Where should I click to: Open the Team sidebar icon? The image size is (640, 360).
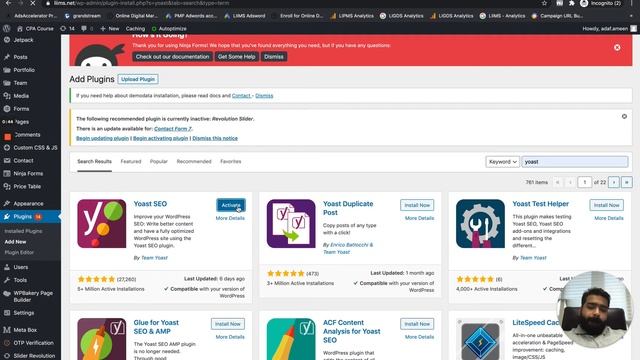(7, 83)
